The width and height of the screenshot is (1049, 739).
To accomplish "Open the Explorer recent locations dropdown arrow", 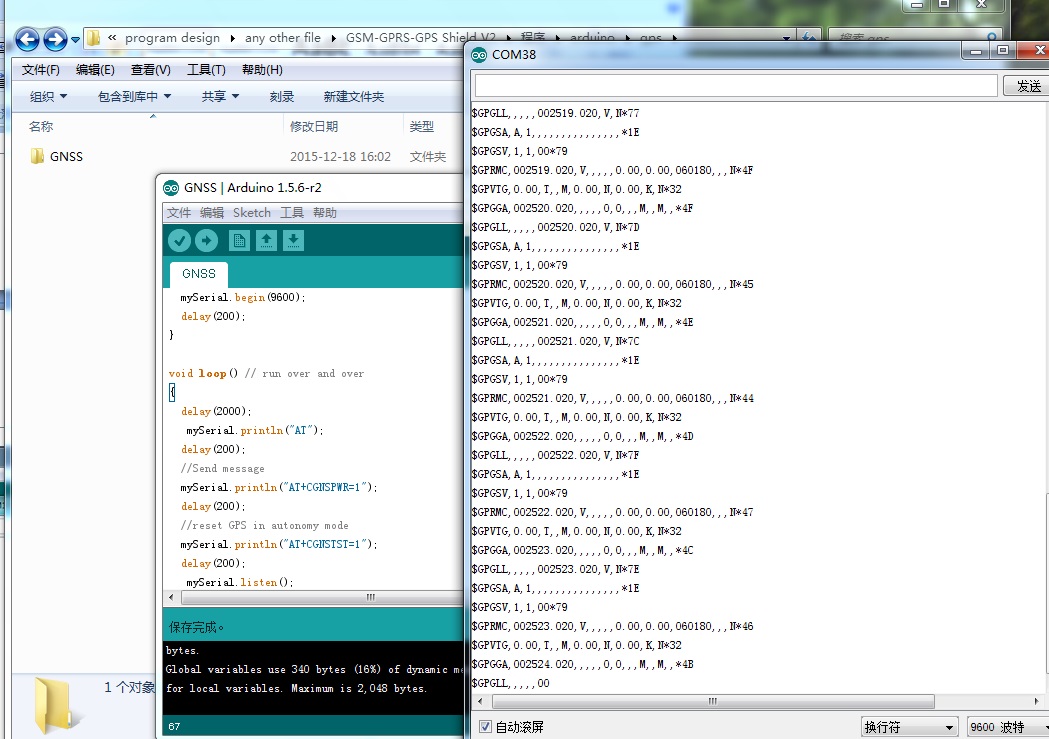I will (76, 39).
